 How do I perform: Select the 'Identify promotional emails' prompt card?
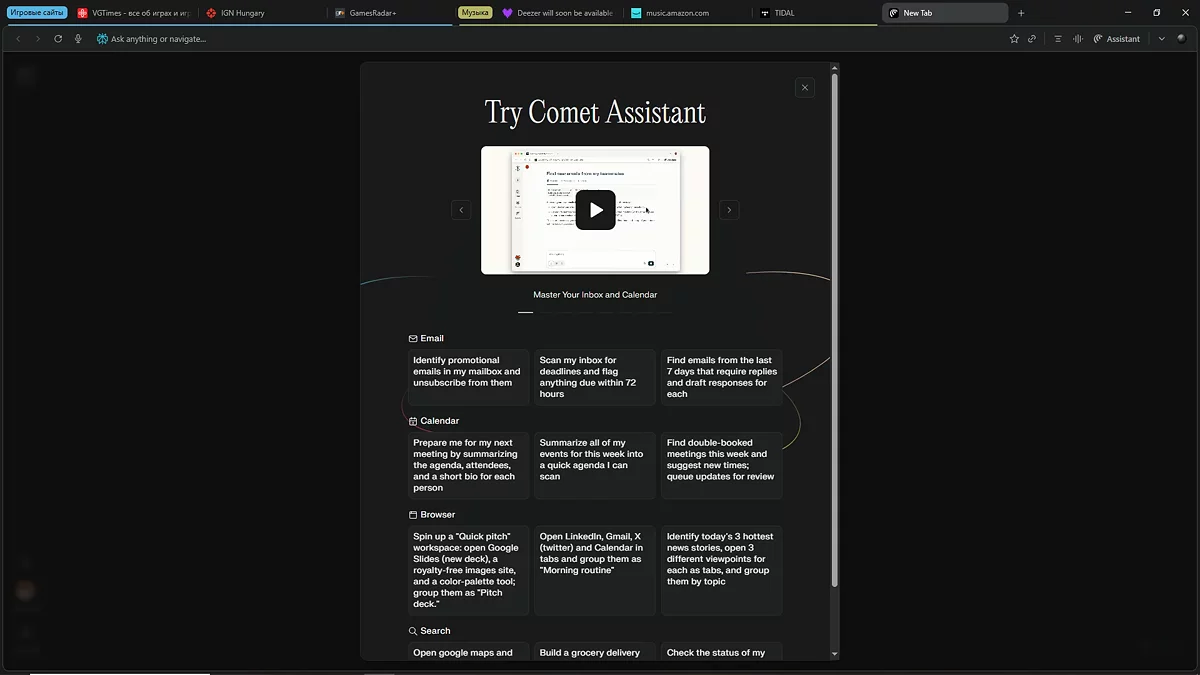point(466,376)
